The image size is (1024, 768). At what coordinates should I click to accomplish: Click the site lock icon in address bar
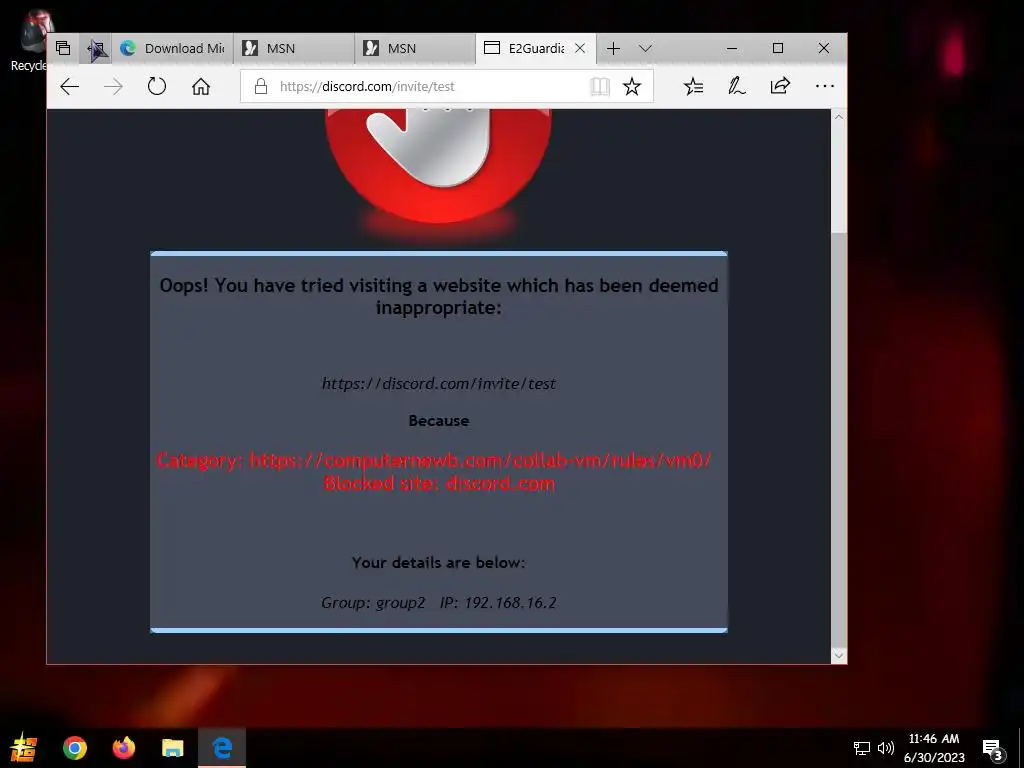tap(261, 86)
